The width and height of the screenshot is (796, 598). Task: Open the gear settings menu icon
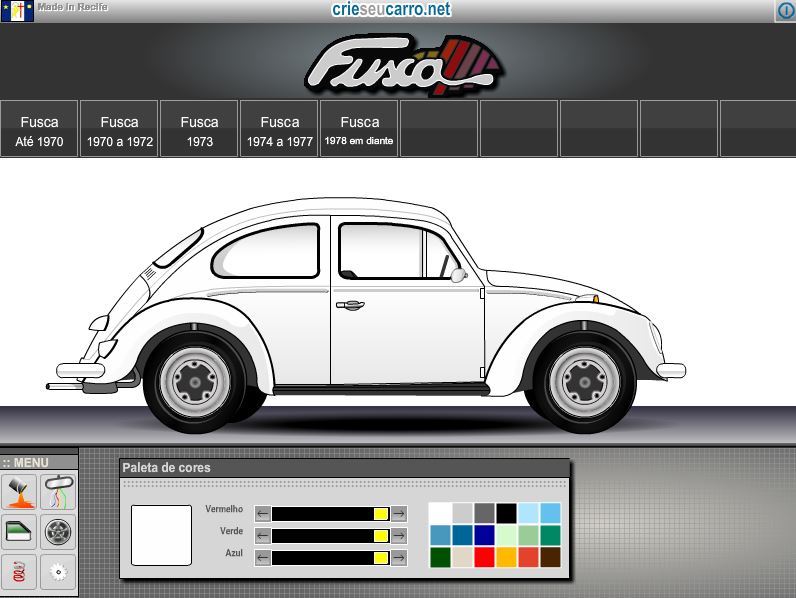(58, 572)
